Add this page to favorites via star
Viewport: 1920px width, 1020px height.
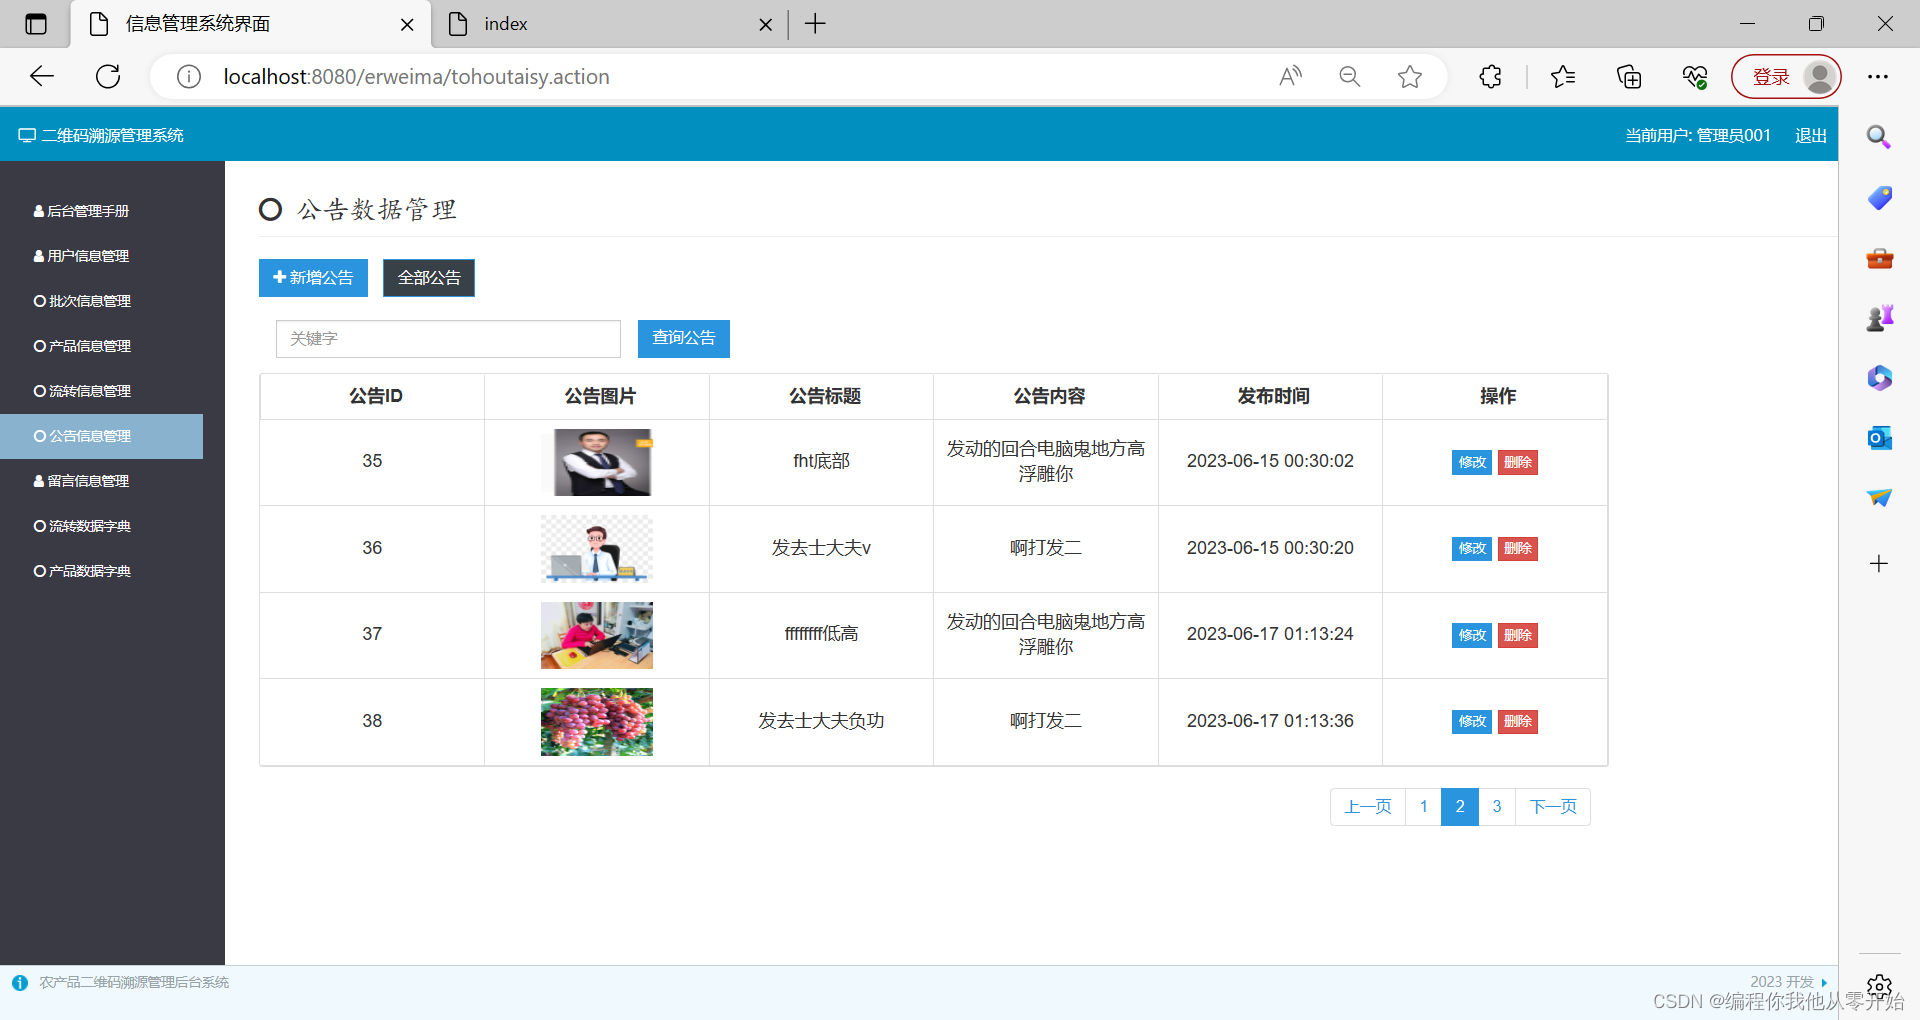click(x=1410, y=76)
